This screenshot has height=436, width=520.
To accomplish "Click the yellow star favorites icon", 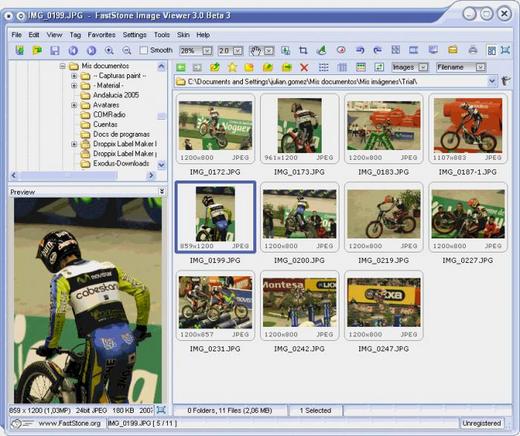I will [232, 68].
